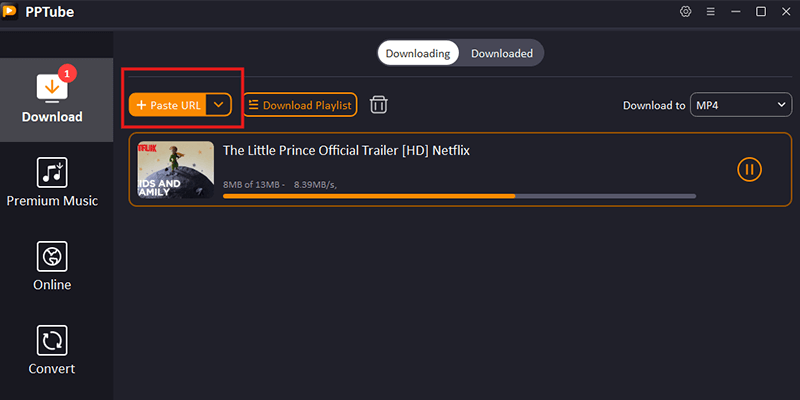The width and height of the screenshot is (800, 400).
Task: Switch to the Downloading tab
Action: [418, 53]
